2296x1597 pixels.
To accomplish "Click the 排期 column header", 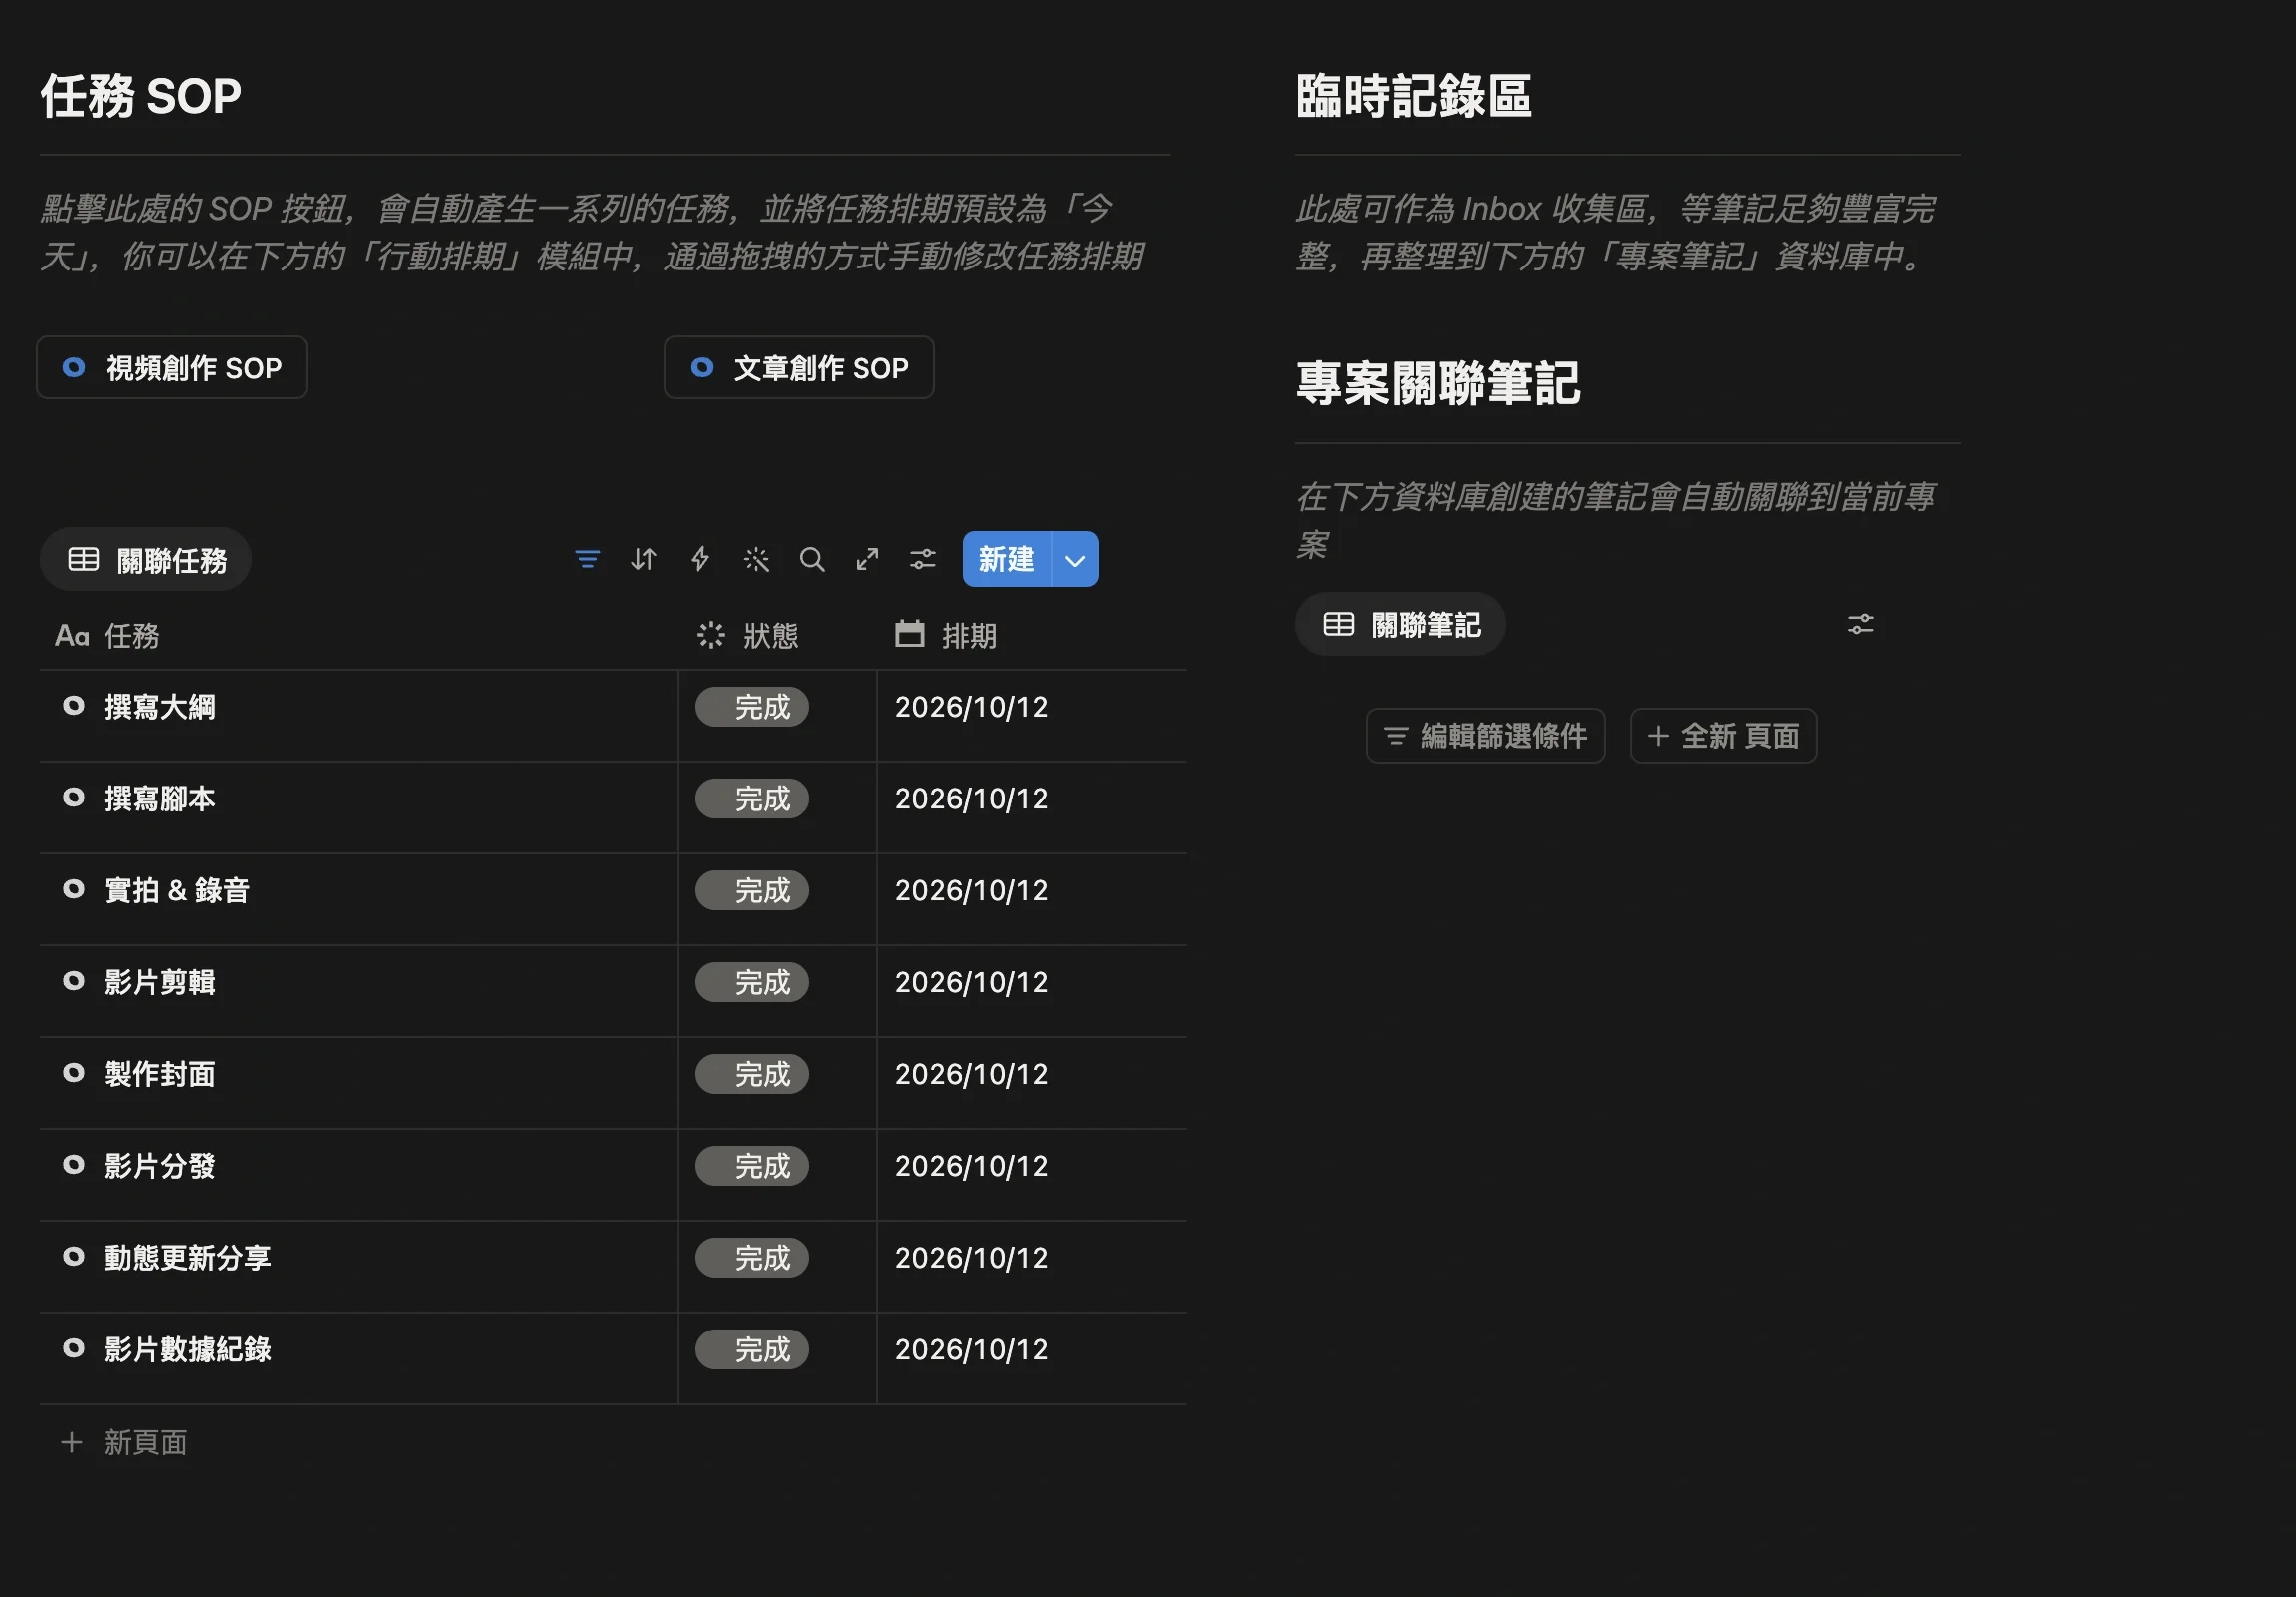I will [1031, 635].
